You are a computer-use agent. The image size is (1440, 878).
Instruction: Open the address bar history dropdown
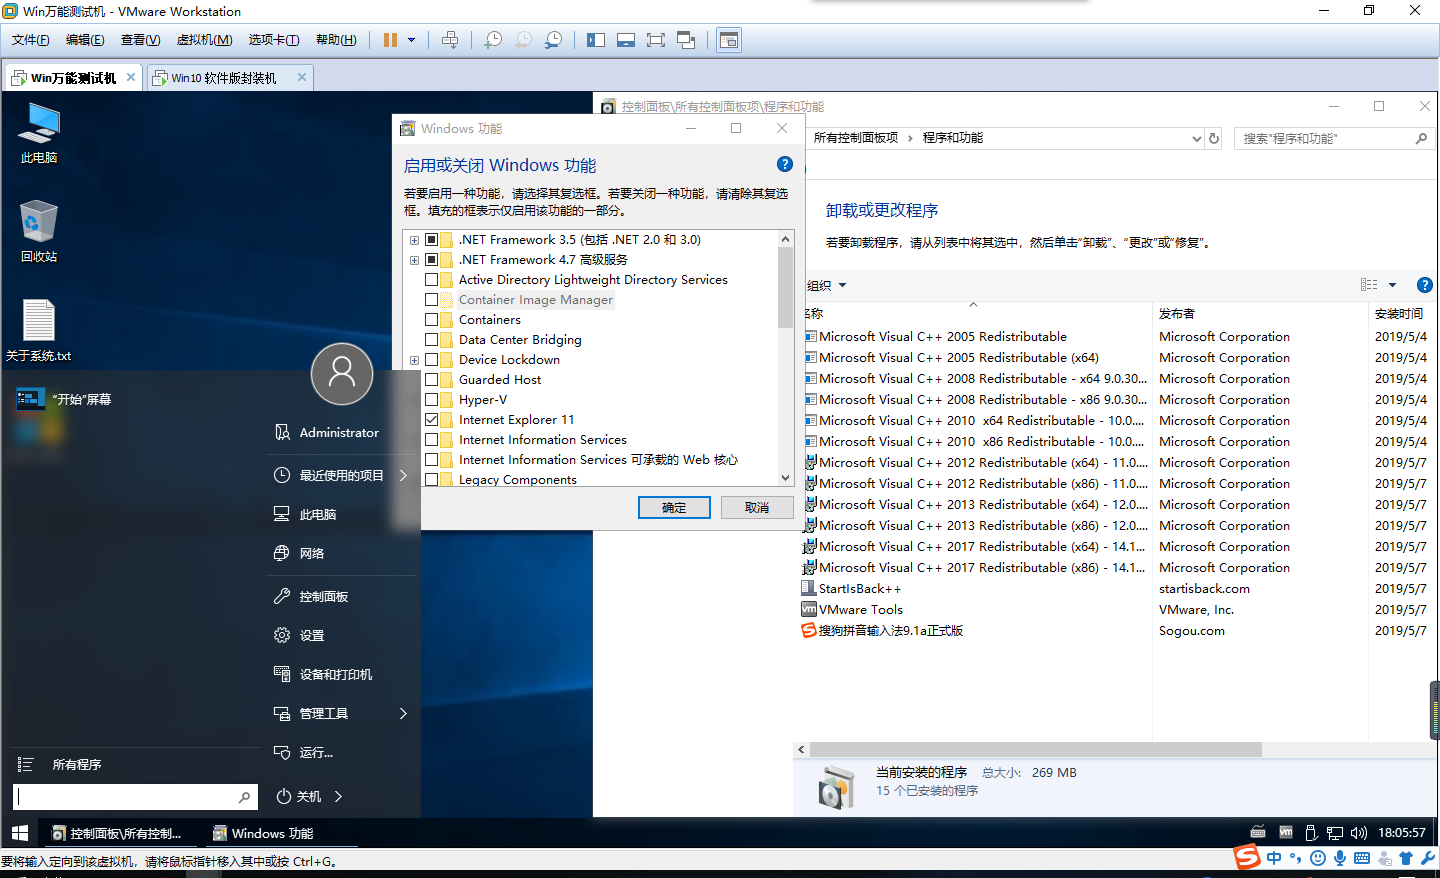[x=1196, y=139]
